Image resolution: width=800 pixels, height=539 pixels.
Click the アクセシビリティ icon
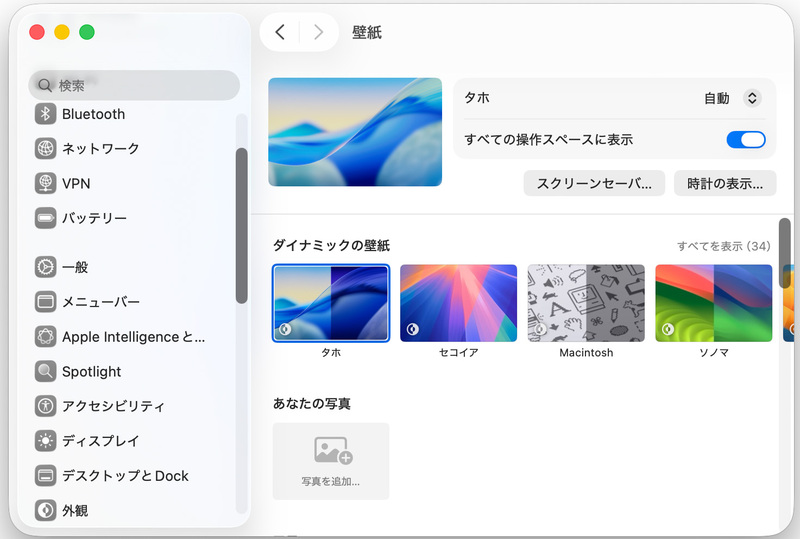[45, 406]
